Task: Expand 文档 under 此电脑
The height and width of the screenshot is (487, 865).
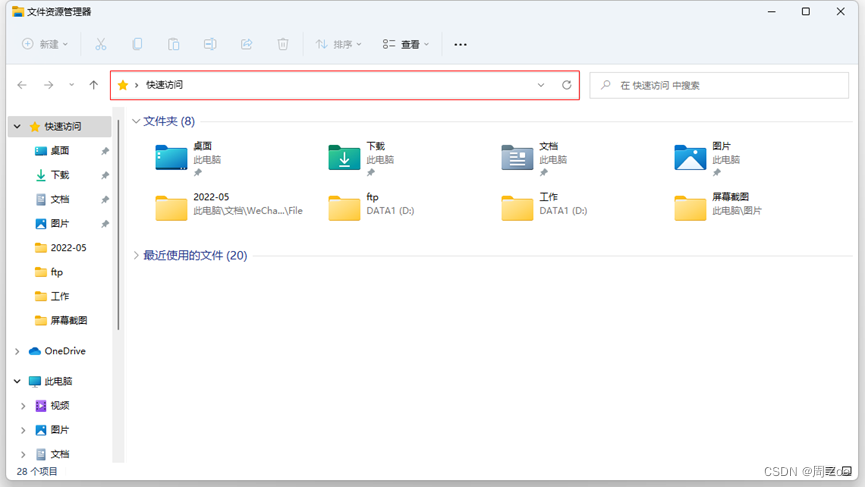Action: pyautogui.click(x=23, y=454)
